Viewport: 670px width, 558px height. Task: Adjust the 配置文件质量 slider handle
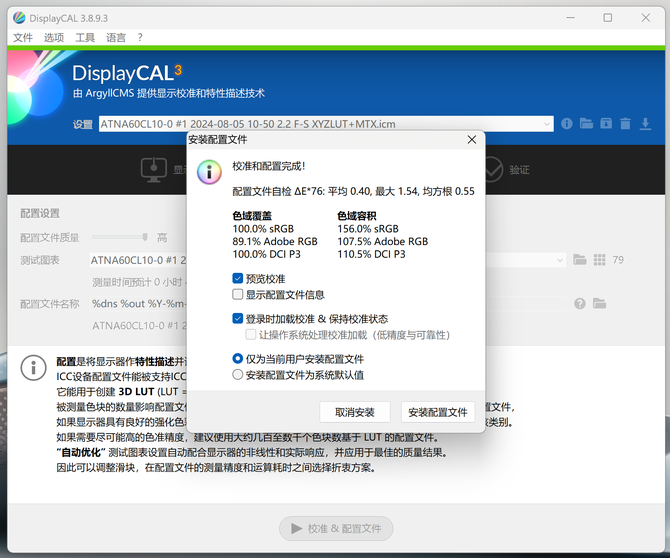point(145,237)
